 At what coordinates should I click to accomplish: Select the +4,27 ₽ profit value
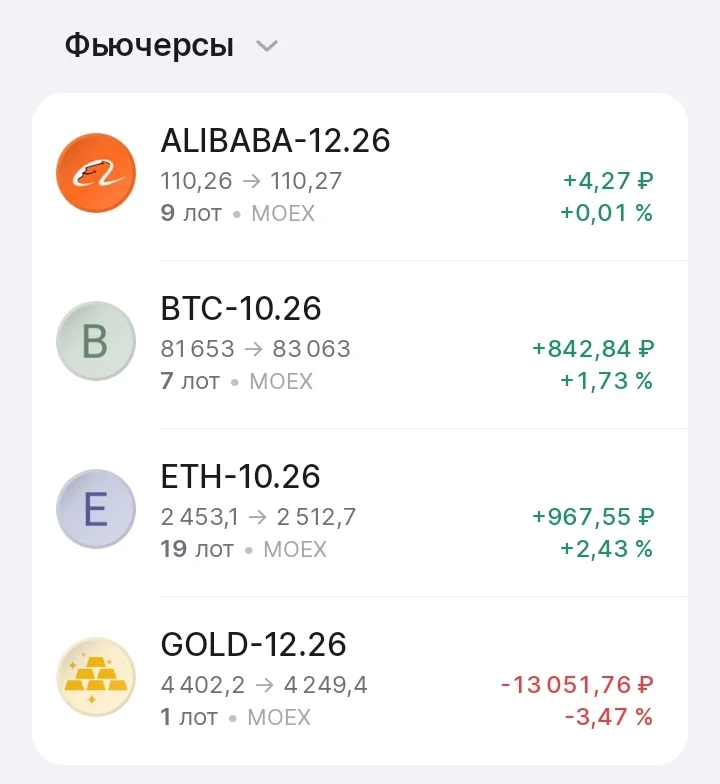[x=608, y=180]
